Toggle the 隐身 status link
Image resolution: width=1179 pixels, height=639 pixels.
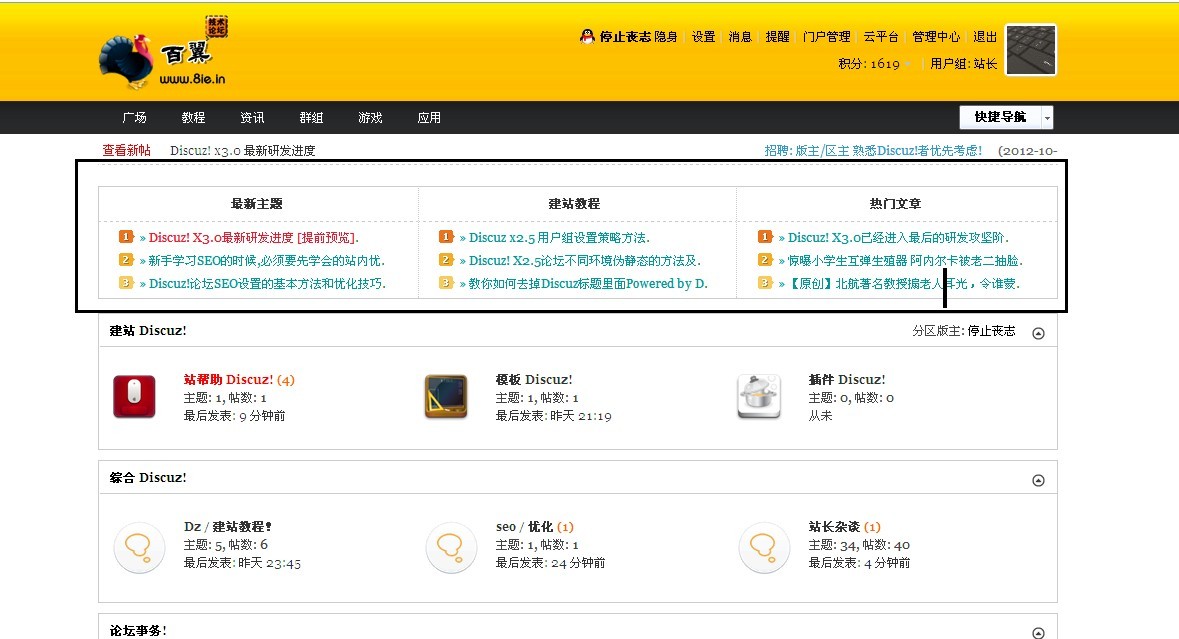tap(665, 37)
